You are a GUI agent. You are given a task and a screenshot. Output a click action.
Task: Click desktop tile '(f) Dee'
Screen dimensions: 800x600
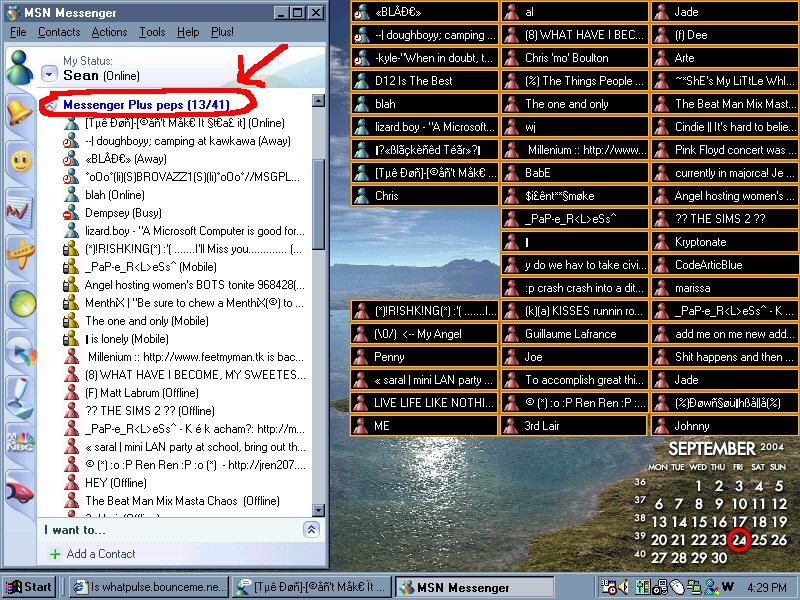(725, 35)
